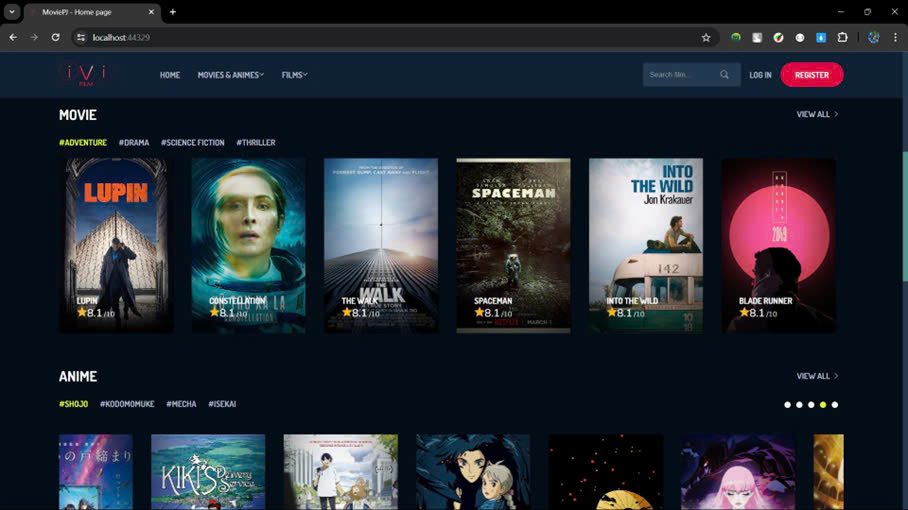908x510 pixels.
Task: Select the #SCIENCE FICTION movie tag
Action: (192, 142)
